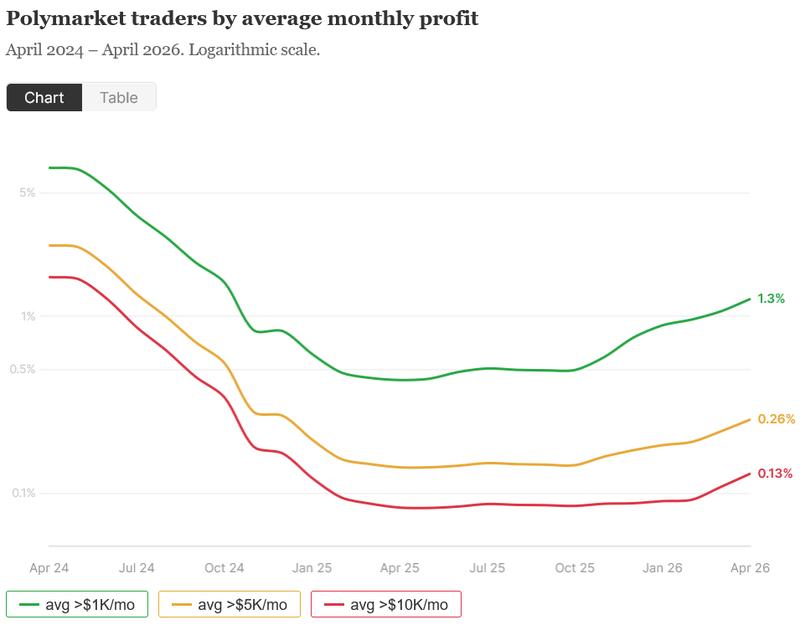Click the green 1.3% data label

(769, 297)
